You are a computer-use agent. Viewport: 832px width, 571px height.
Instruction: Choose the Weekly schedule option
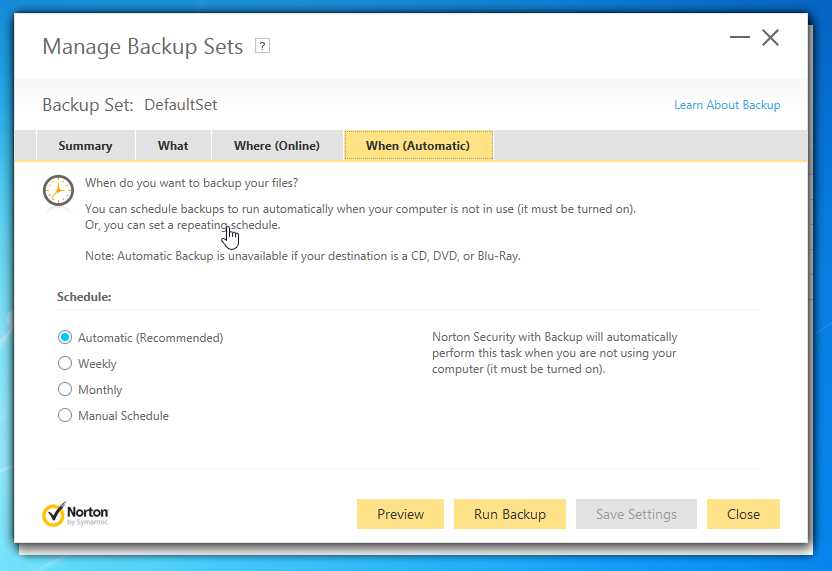pos(65,364)
